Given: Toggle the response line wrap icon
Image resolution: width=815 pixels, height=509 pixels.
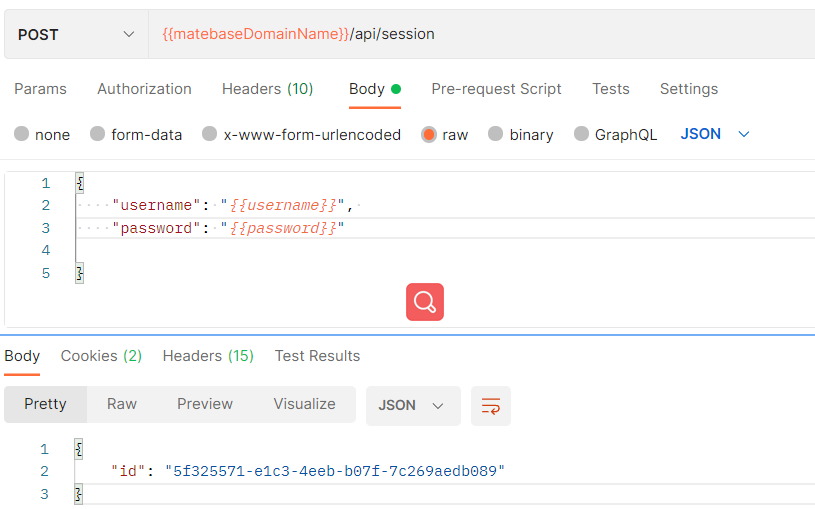Looking at the screenshot, I should (490, 406).
